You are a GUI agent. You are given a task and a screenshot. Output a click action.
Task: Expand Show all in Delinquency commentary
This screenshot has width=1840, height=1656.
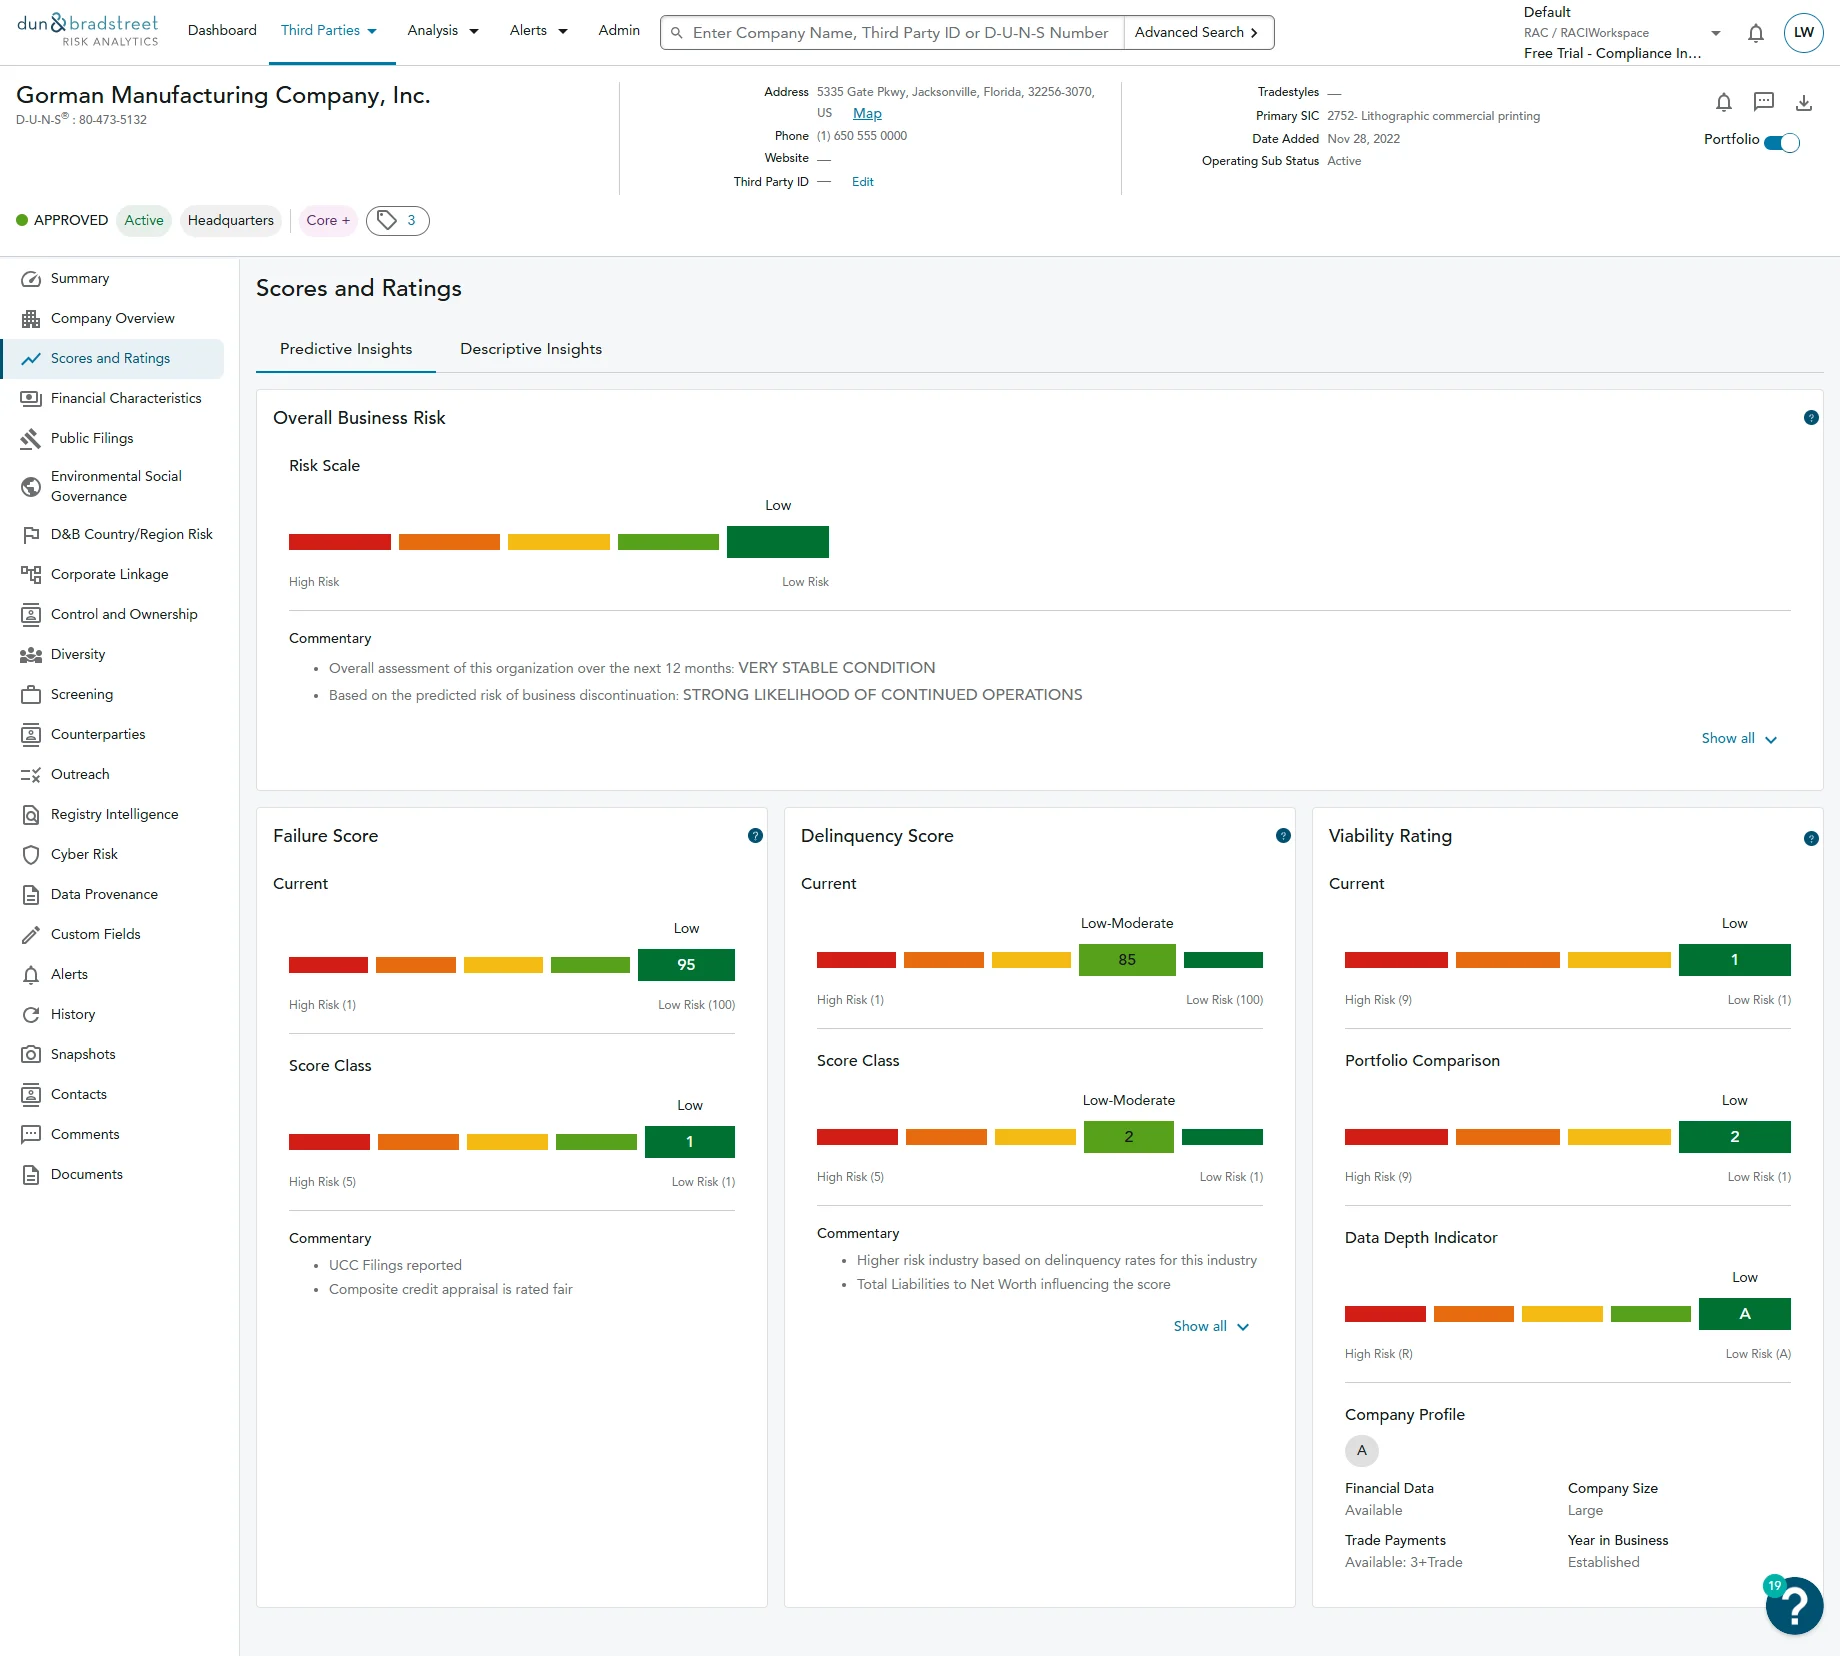pos(1211,1326)
